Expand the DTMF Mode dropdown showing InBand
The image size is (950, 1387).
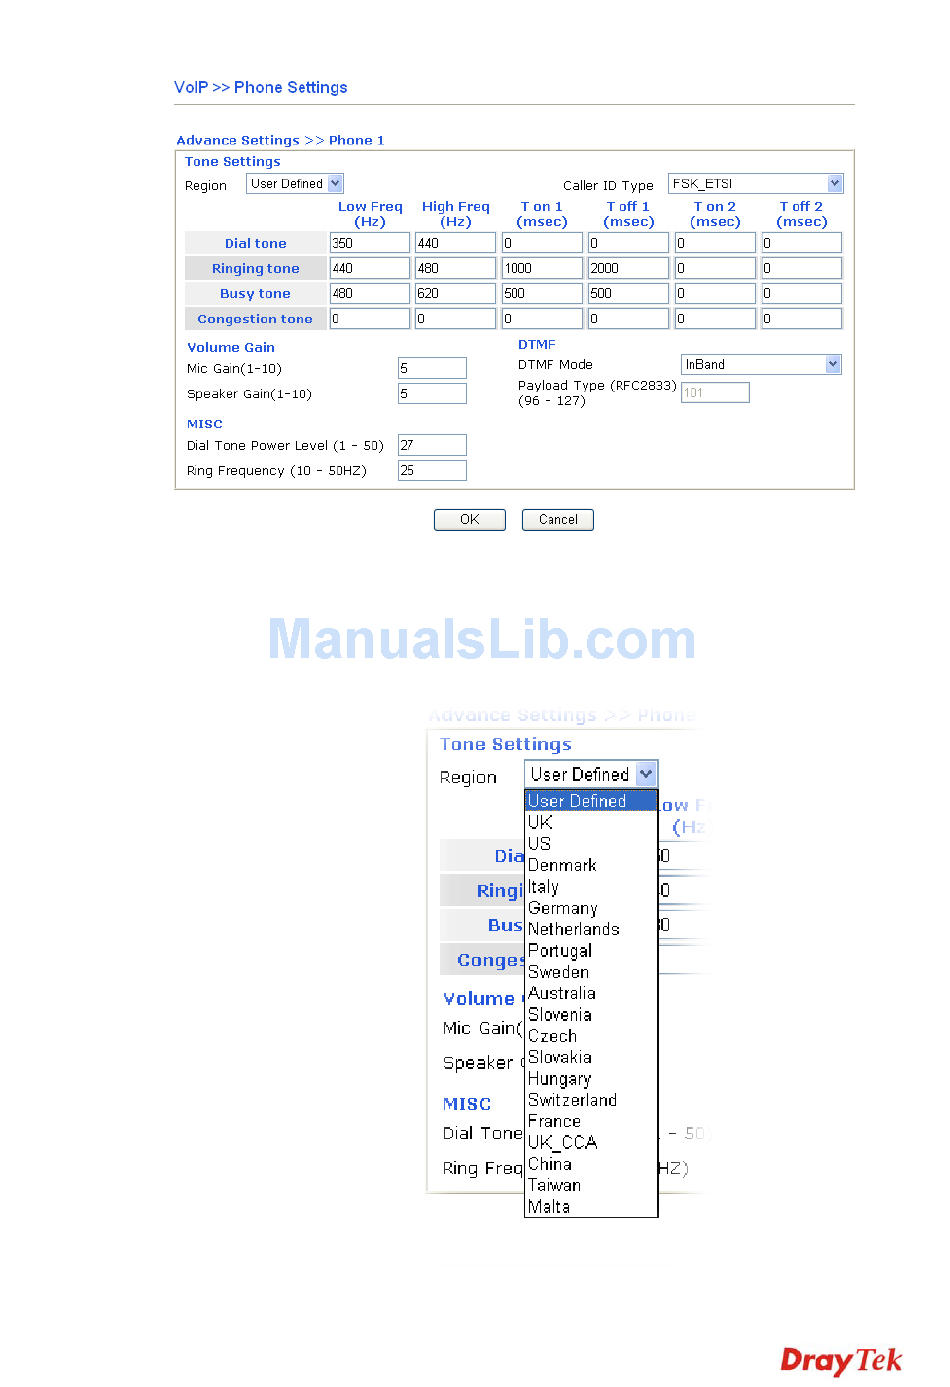(x=761, y=365)
